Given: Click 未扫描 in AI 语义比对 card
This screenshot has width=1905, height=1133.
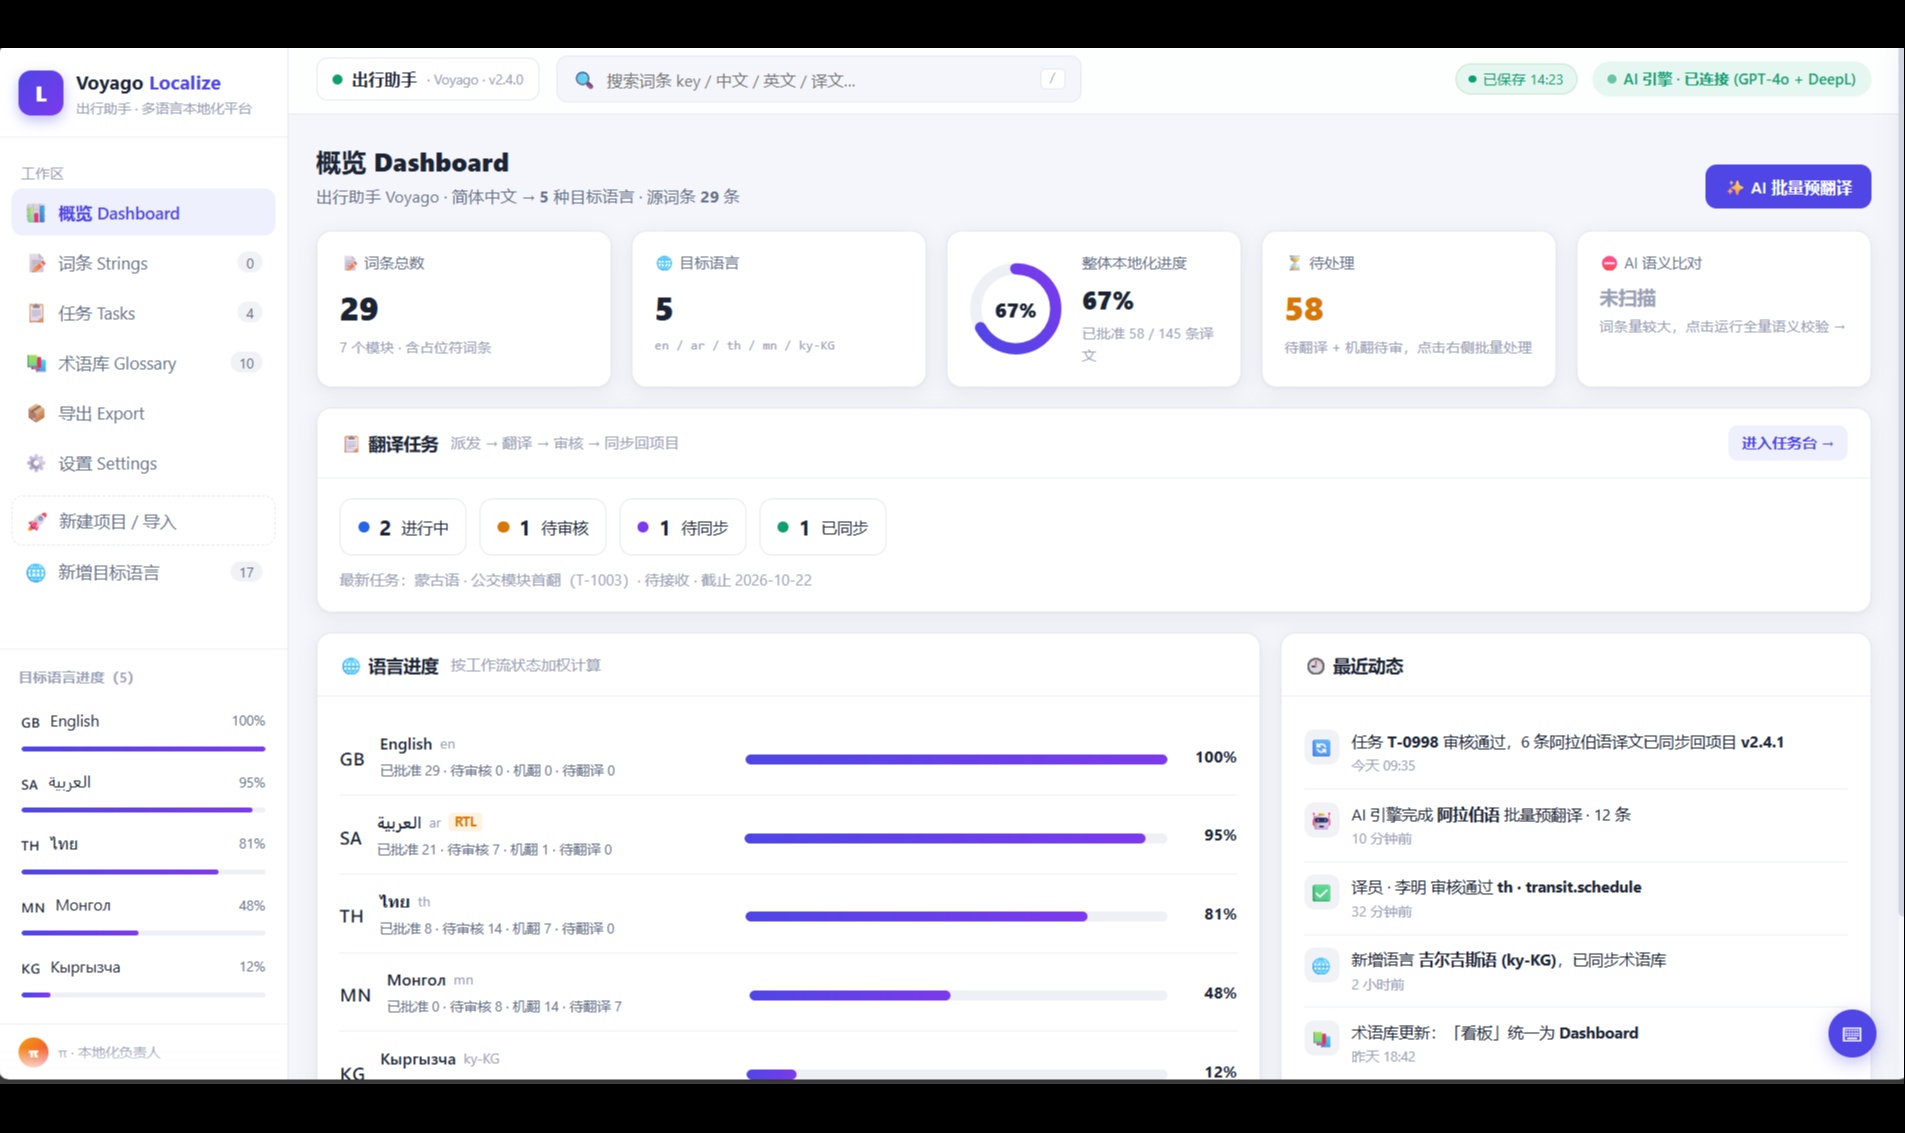Looking at the screenshot, I should tap(1627, 298).
